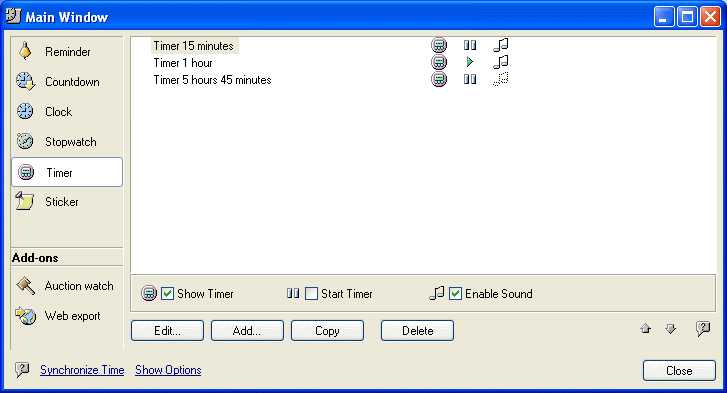Click sound note icon for Timer 15 minutes
The height and width of the screenshot is (393, 727).
[501, 45]
